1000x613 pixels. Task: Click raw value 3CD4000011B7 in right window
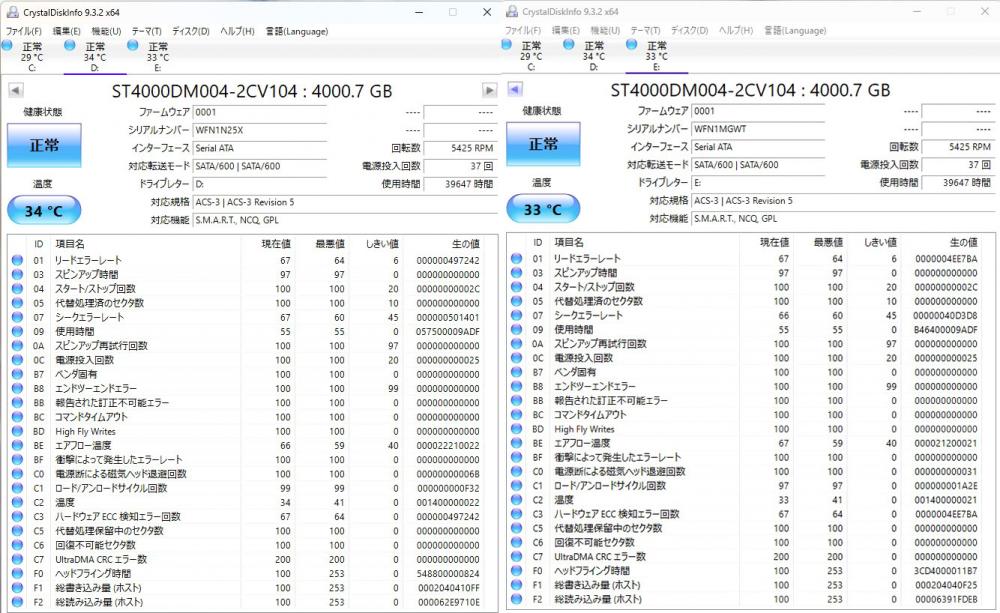pos(946,570)
